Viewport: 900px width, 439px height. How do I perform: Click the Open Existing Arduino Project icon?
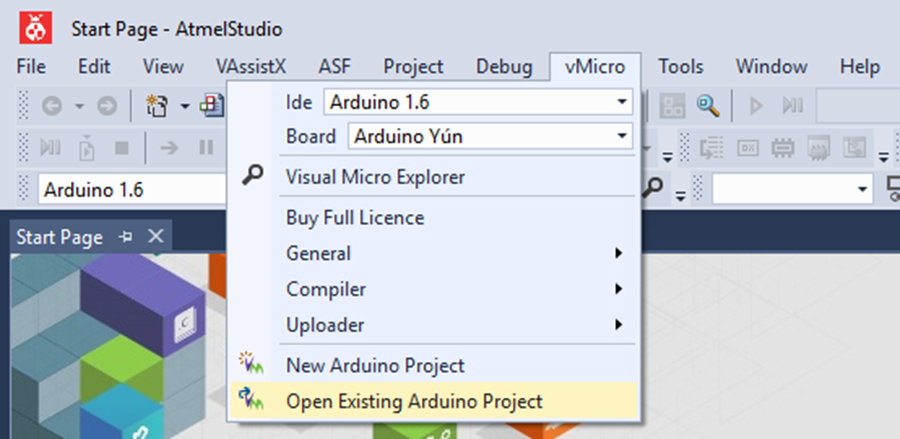(251, 400)
